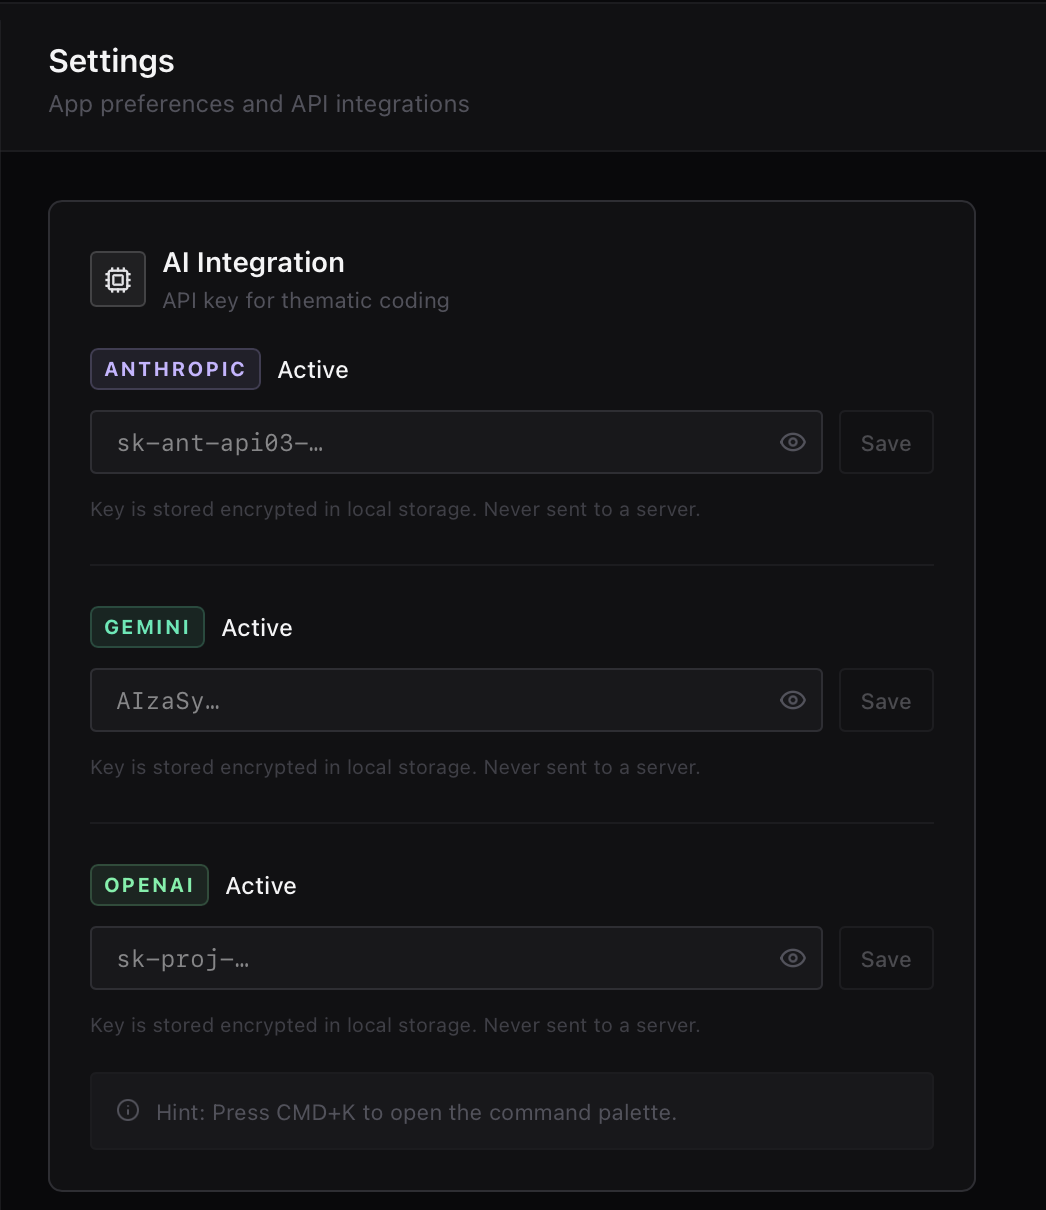This screenshot has width=1046, height=1210.
Task: Select the GEMINI provider badge
Action: click(147, 627)
